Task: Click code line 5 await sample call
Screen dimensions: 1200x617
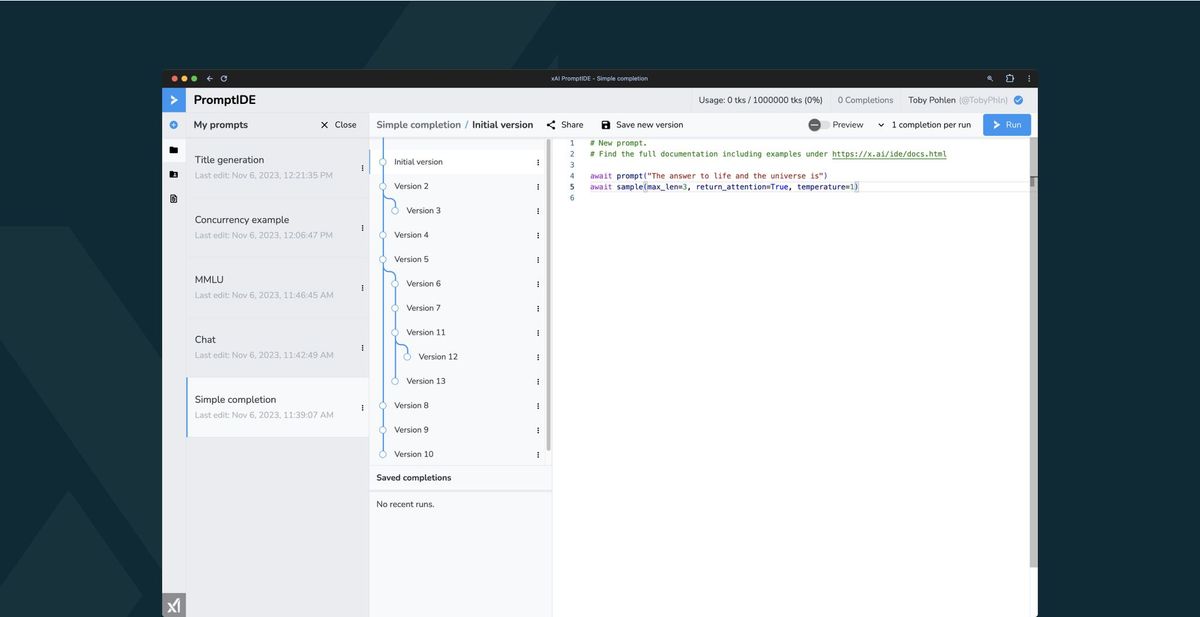Action: click(724, 187)
